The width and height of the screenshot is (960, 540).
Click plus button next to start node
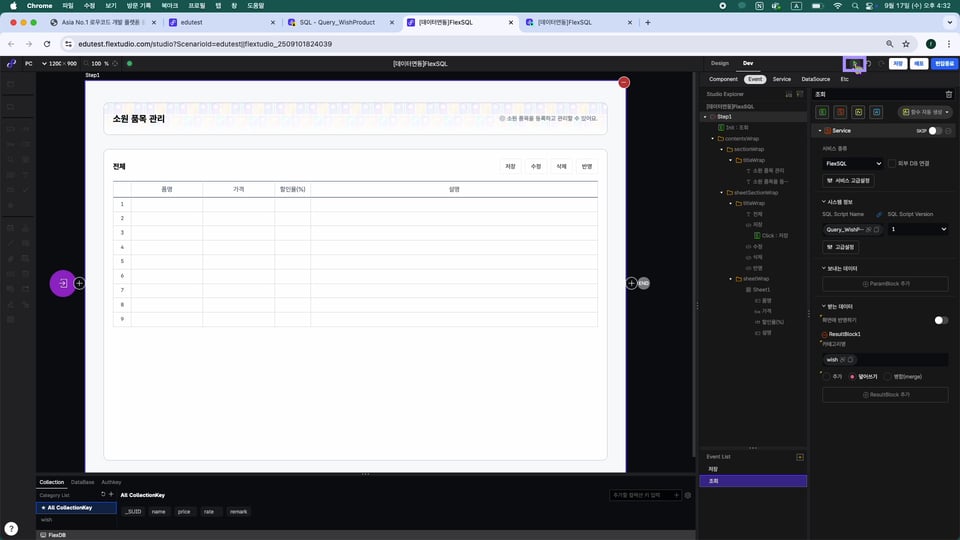click(x=79, y=283)
